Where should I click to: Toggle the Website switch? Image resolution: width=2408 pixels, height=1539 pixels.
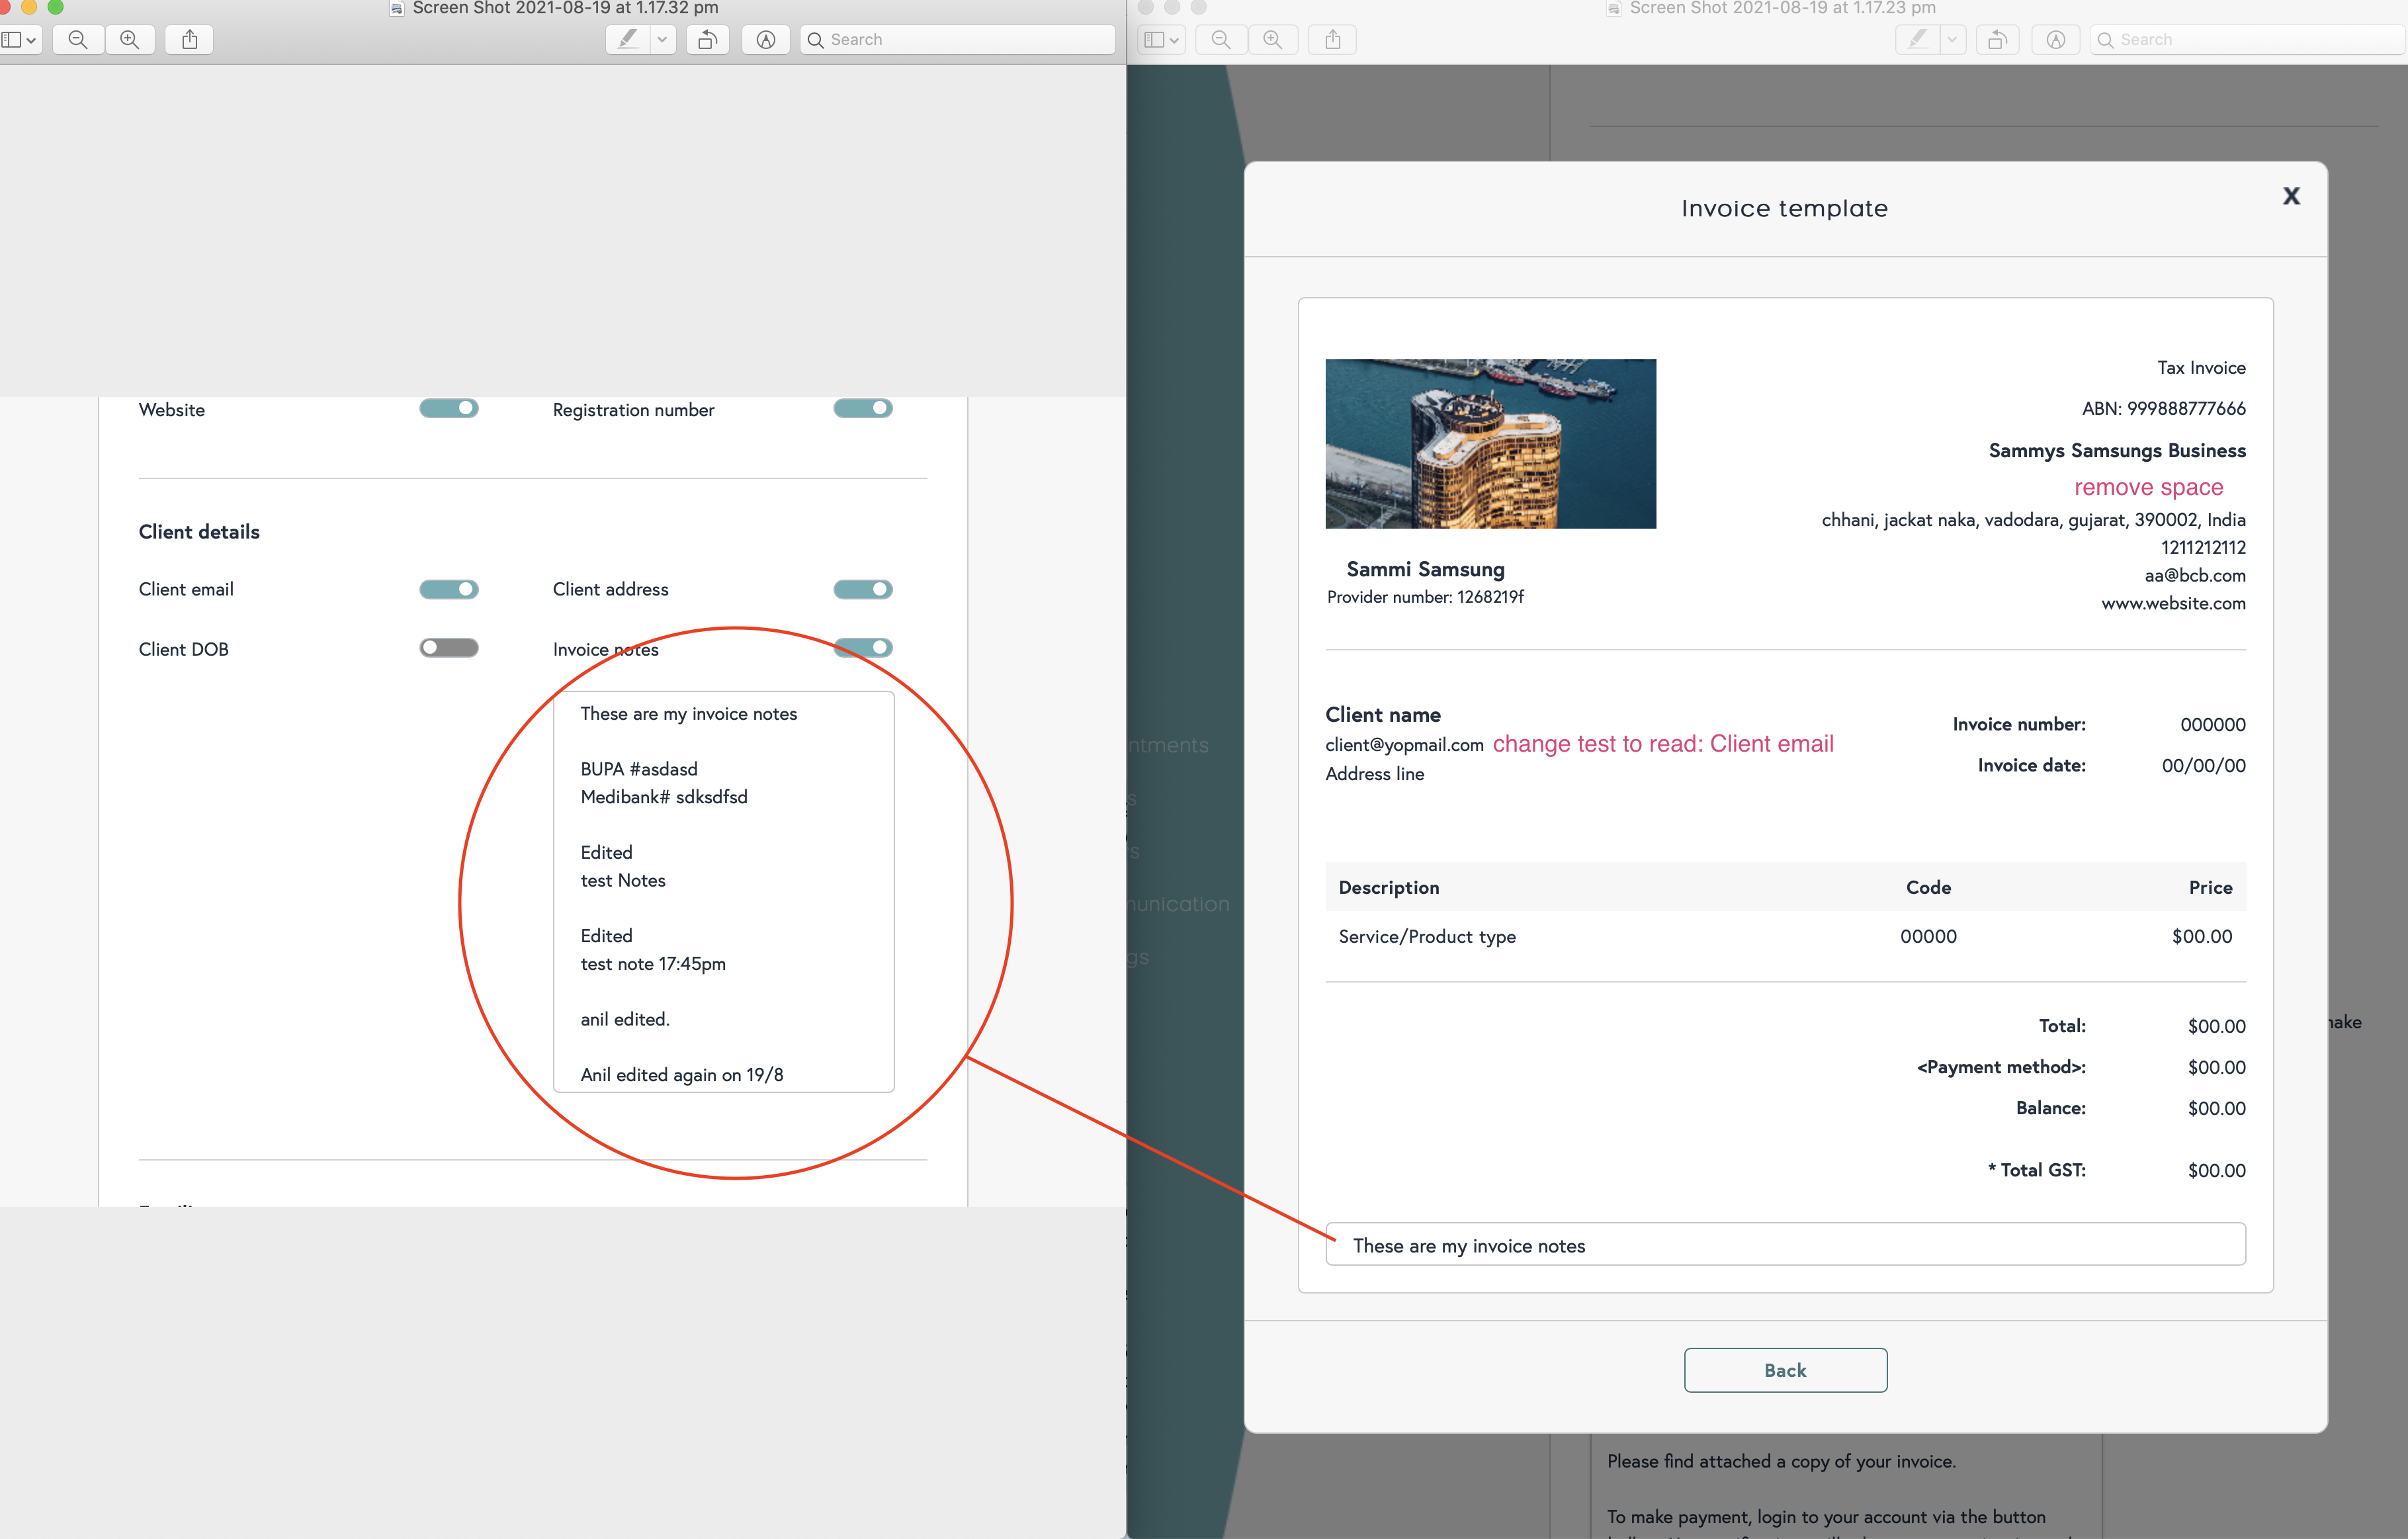pos(449,408)
